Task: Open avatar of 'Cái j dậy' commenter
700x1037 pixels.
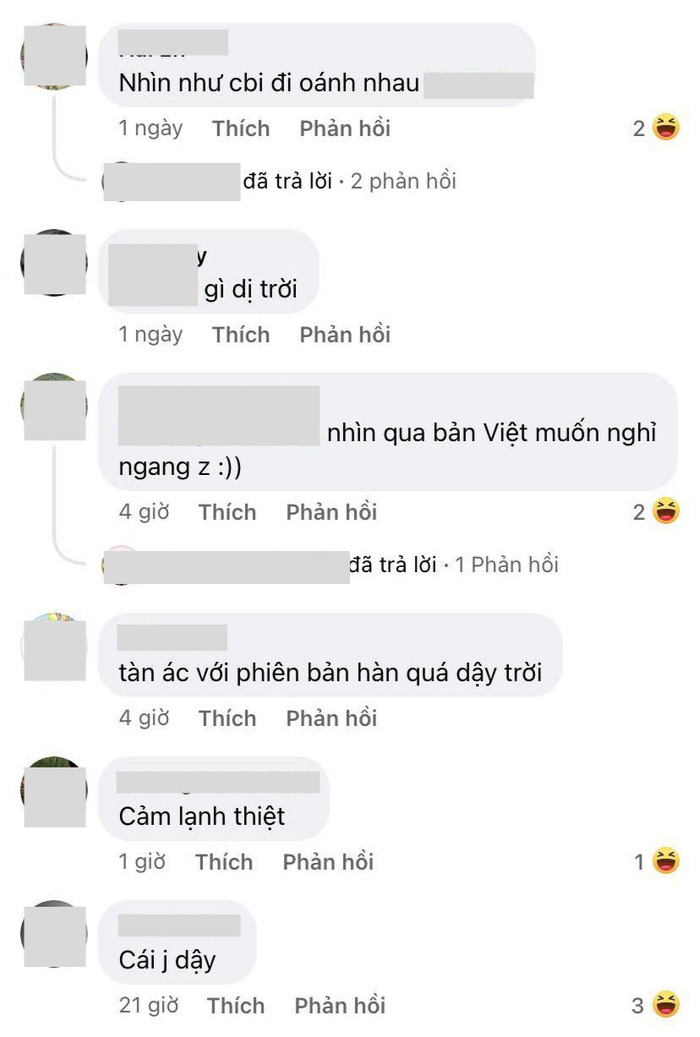Action: pos(54,934)
